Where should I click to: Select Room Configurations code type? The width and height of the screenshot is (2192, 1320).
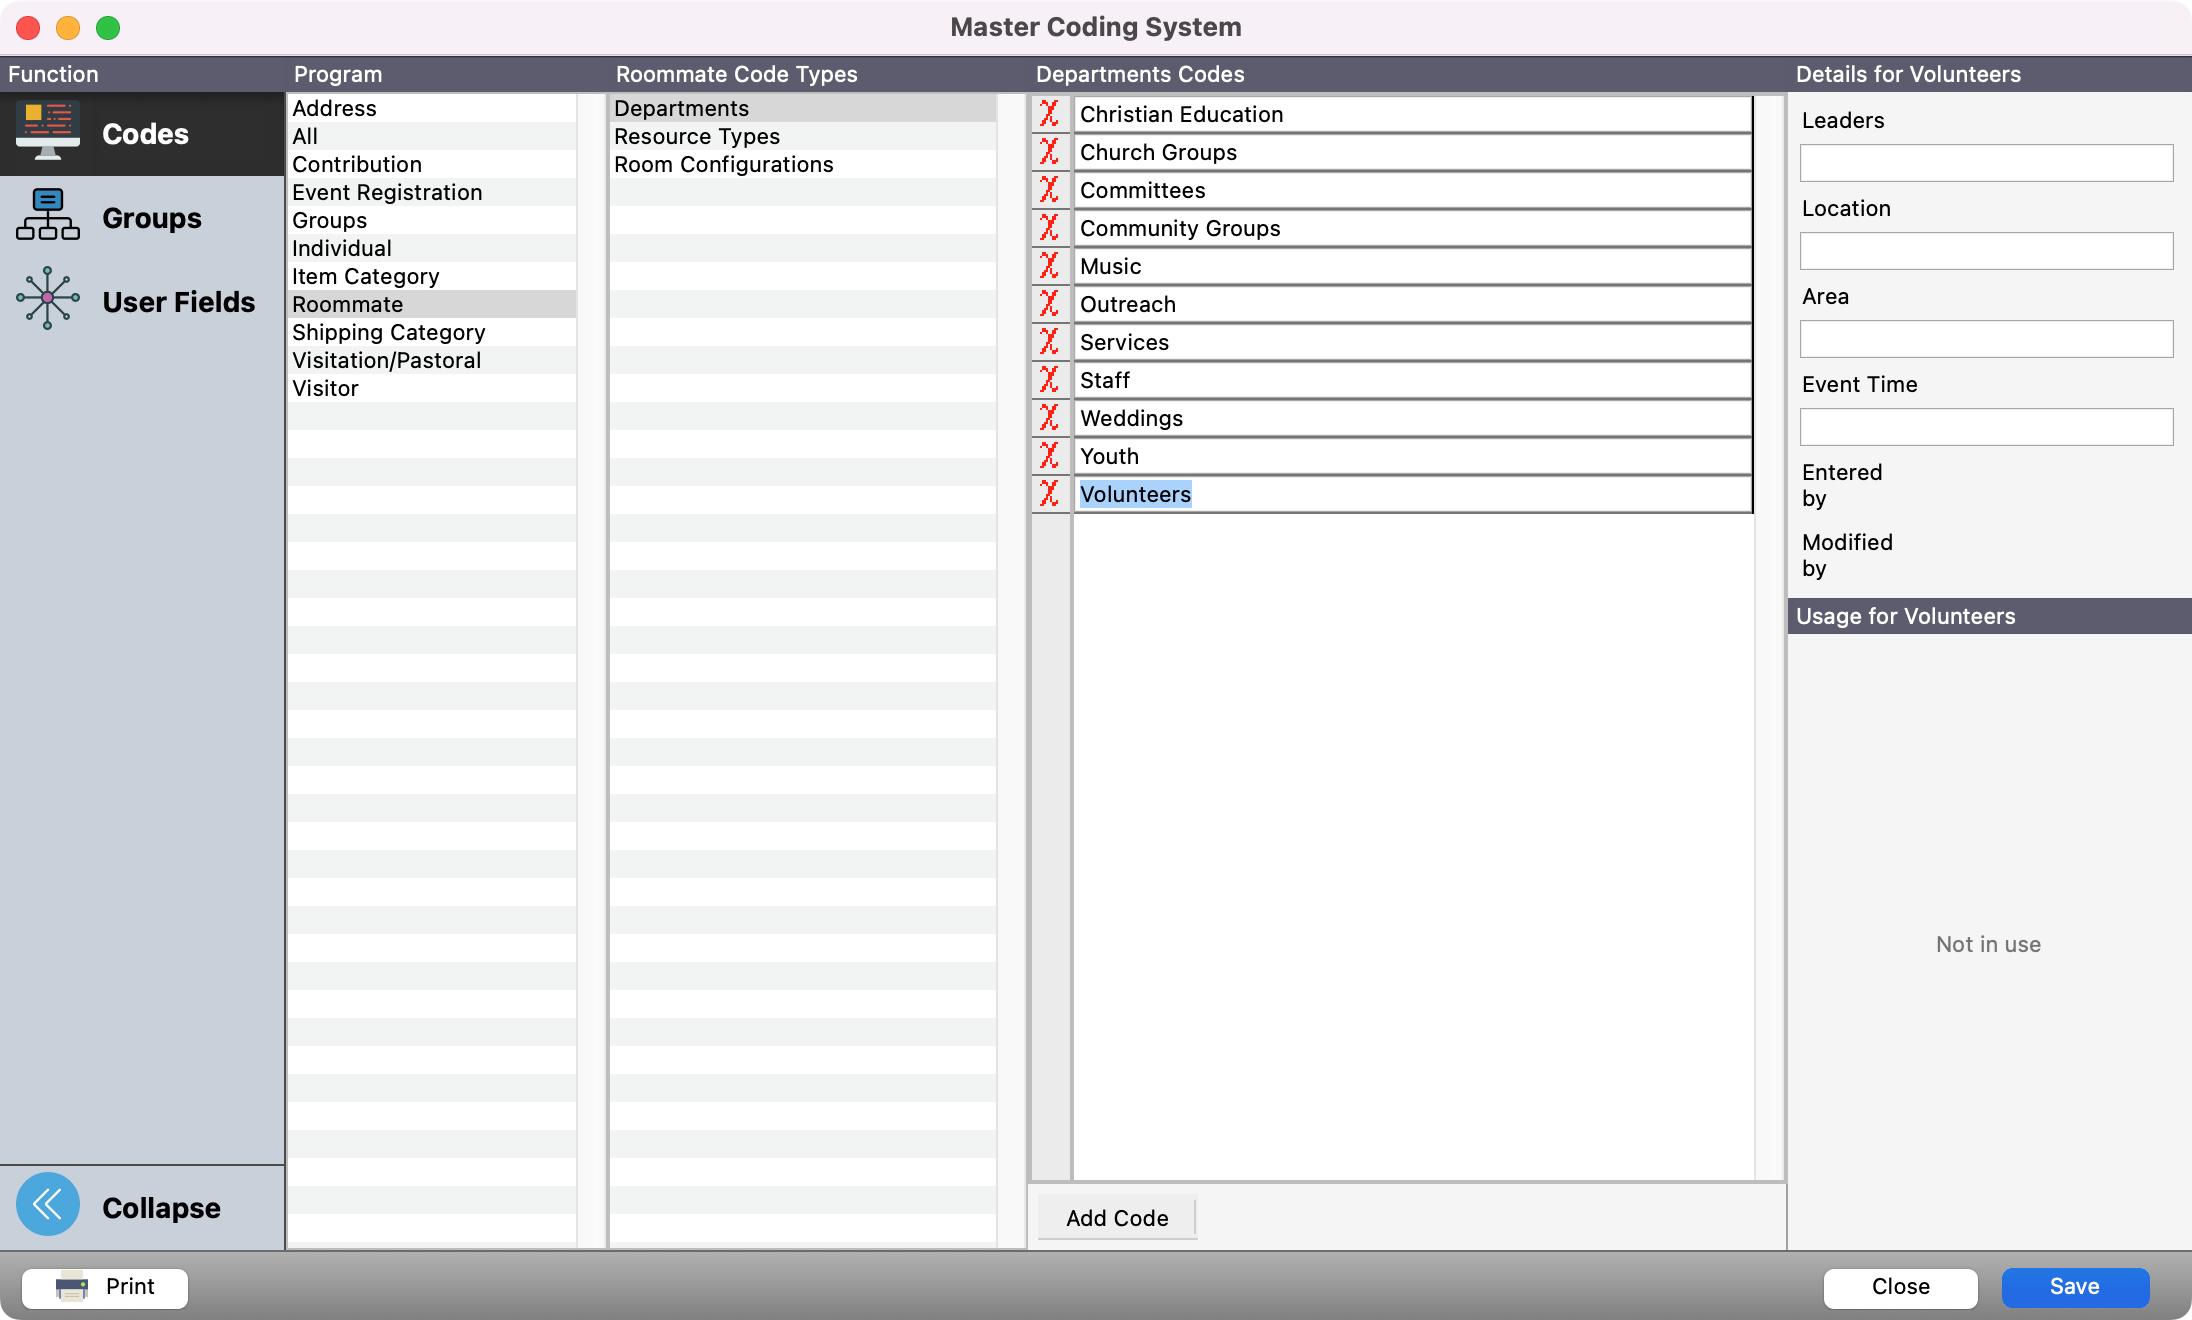[x=723, y=164]
